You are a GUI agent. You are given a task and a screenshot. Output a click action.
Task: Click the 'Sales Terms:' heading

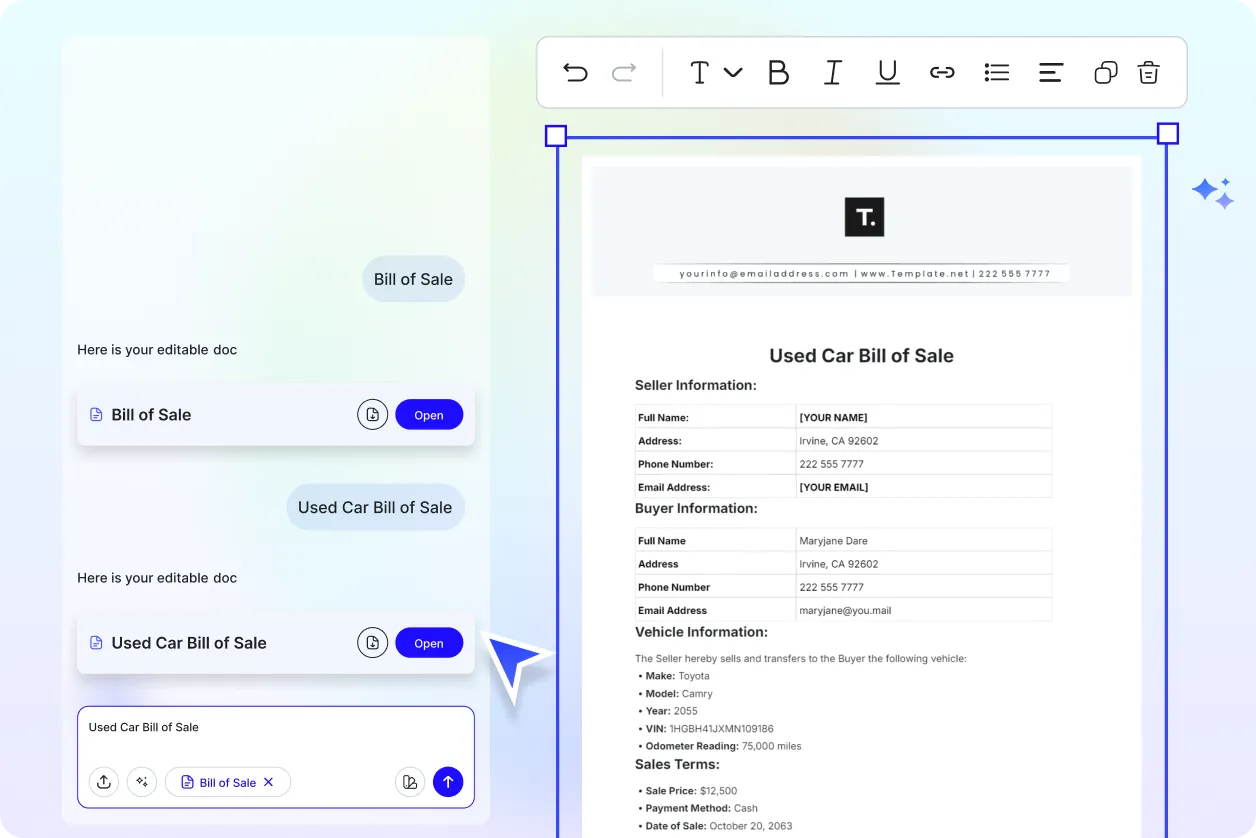pos(677,764)
